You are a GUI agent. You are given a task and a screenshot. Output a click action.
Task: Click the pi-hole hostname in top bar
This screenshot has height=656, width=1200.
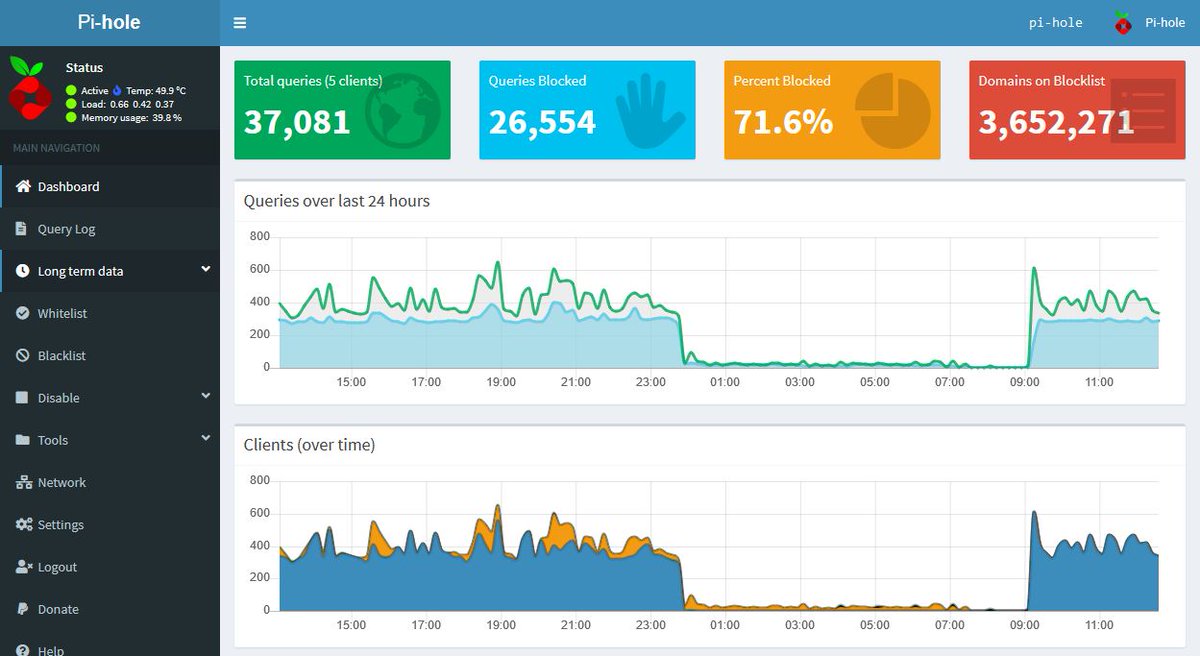click(1055, 22)
